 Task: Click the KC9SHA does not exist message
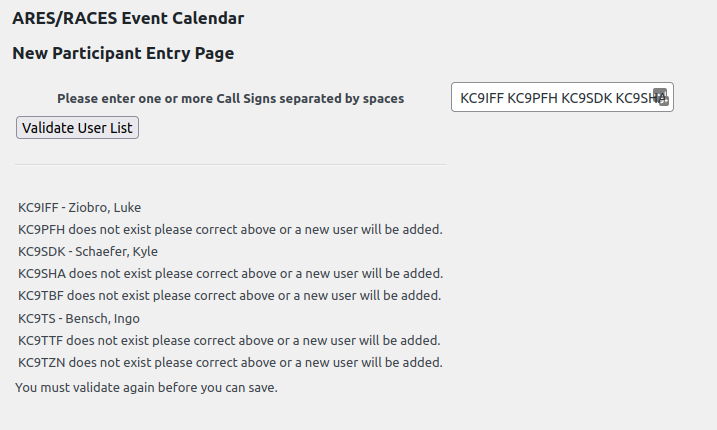(230, 274)
